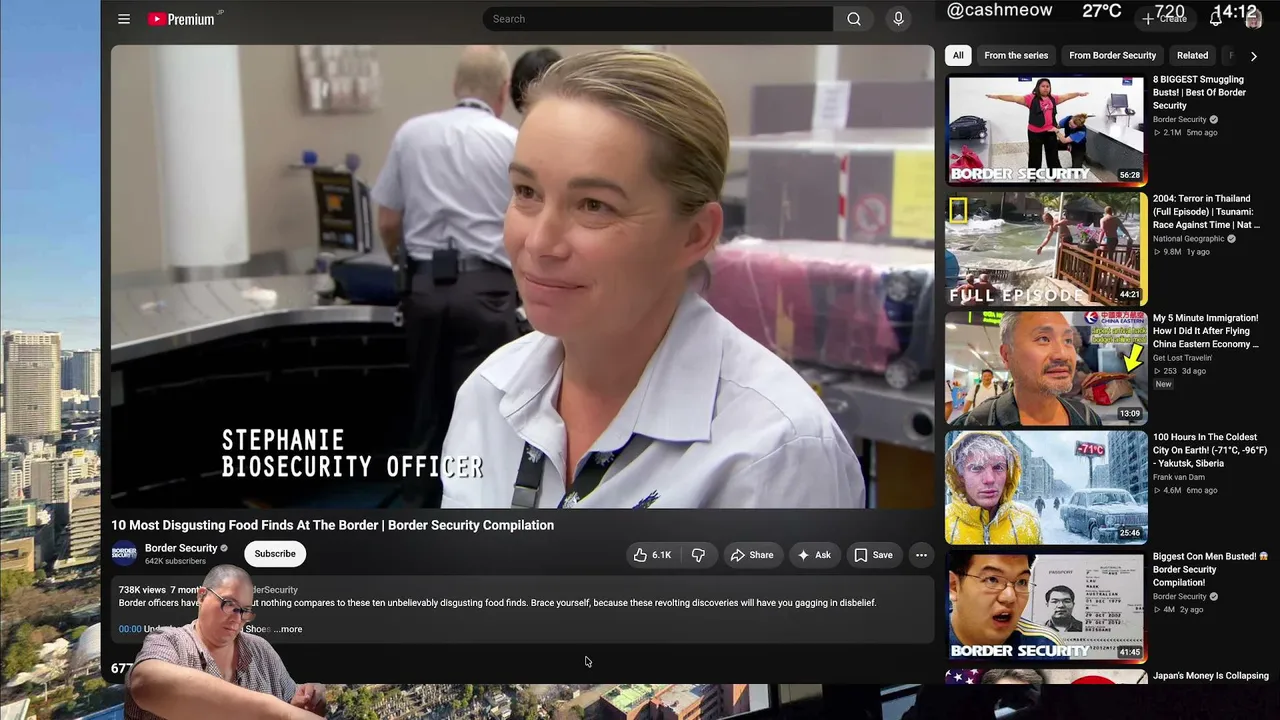Click the title 2004: Terror in Thailand

[1206, 212]
